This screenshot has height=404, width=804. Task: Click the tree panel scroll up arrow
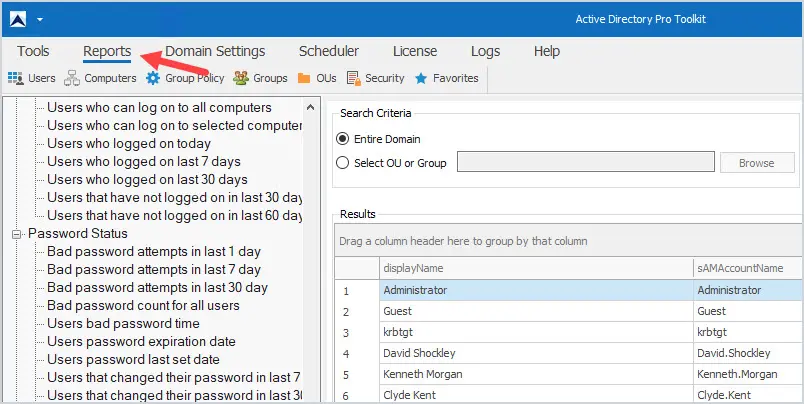pyautogui.click(x=310, y=107)
